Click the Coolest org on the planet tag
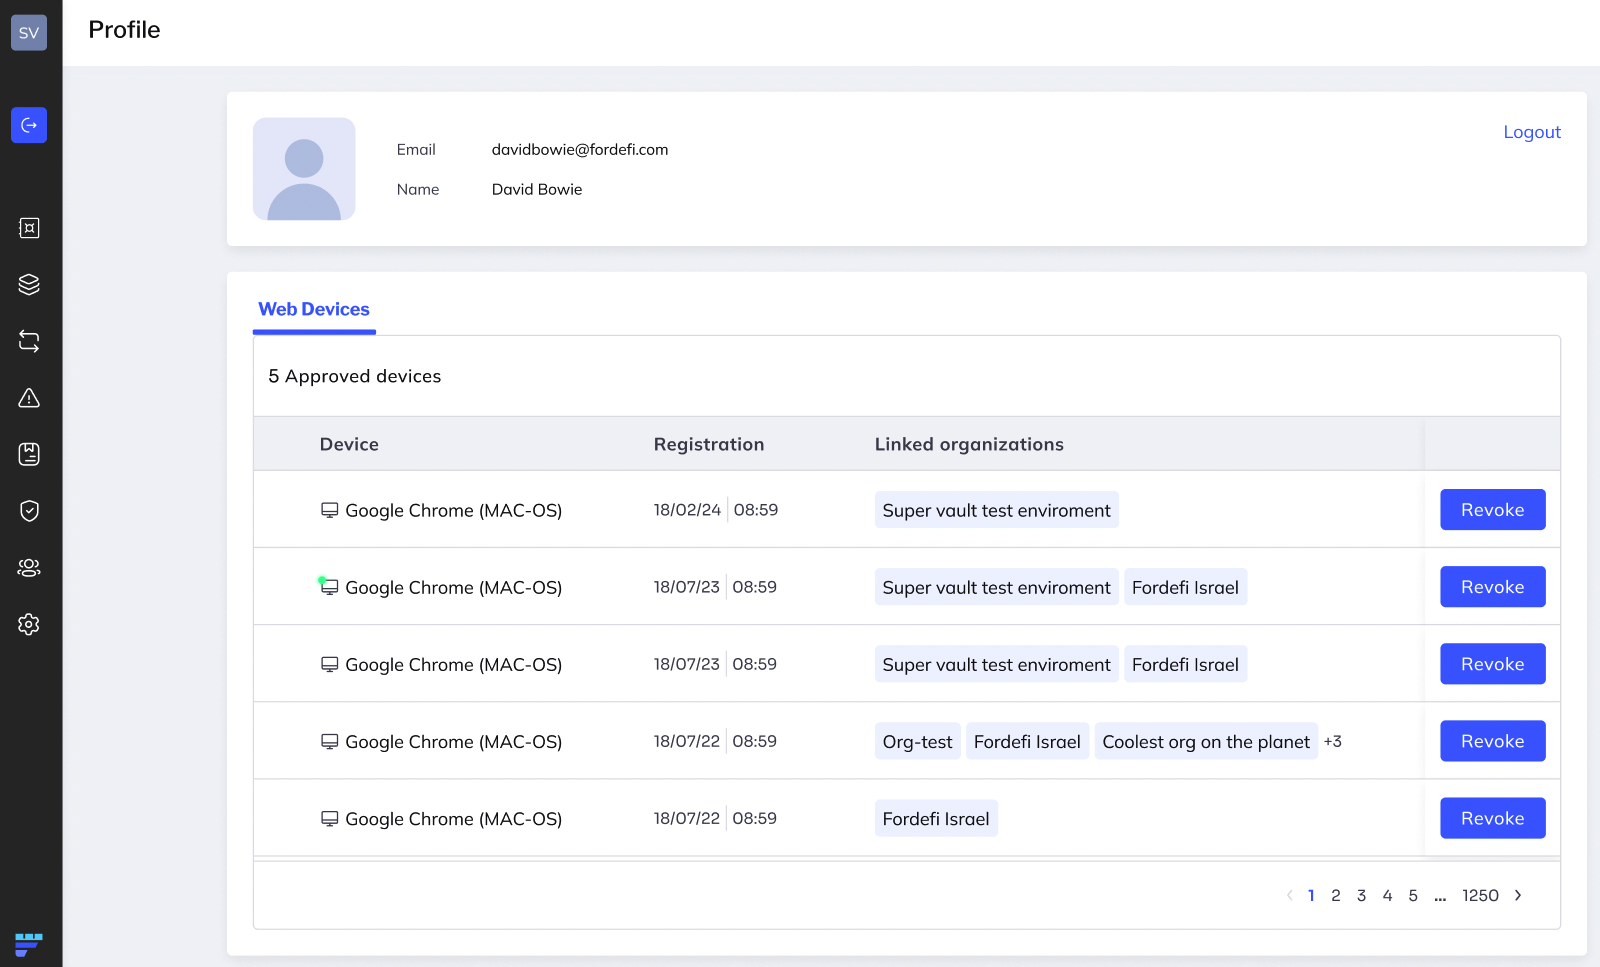1600x967 pixels. point(1206,741)
